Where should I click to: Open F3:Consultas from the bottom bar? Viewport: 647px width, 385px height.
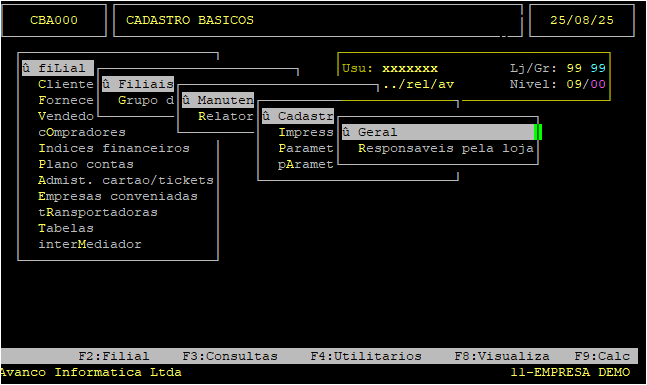coord(230,356)
